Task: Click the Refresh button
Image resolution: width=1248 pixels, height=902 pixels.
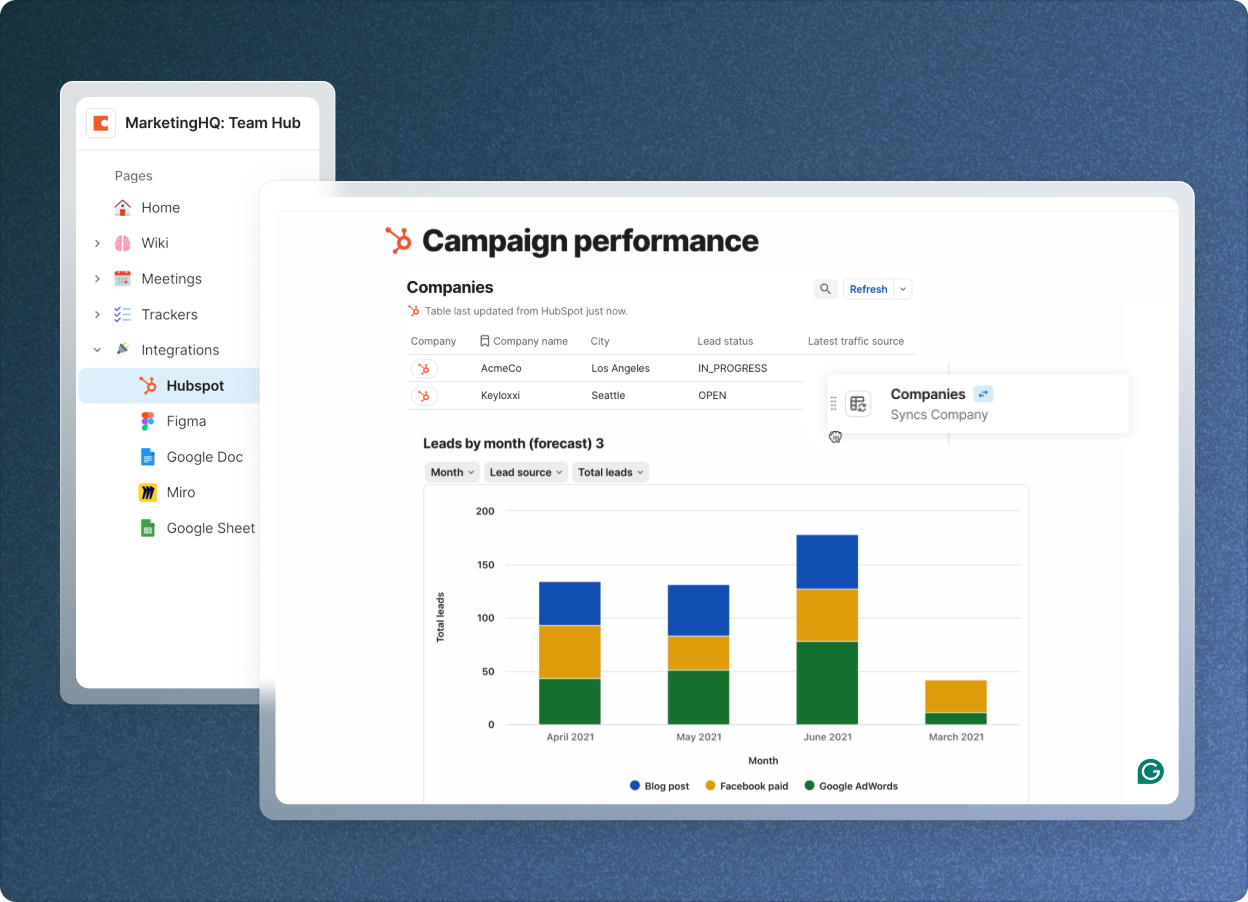Action: 868,288
